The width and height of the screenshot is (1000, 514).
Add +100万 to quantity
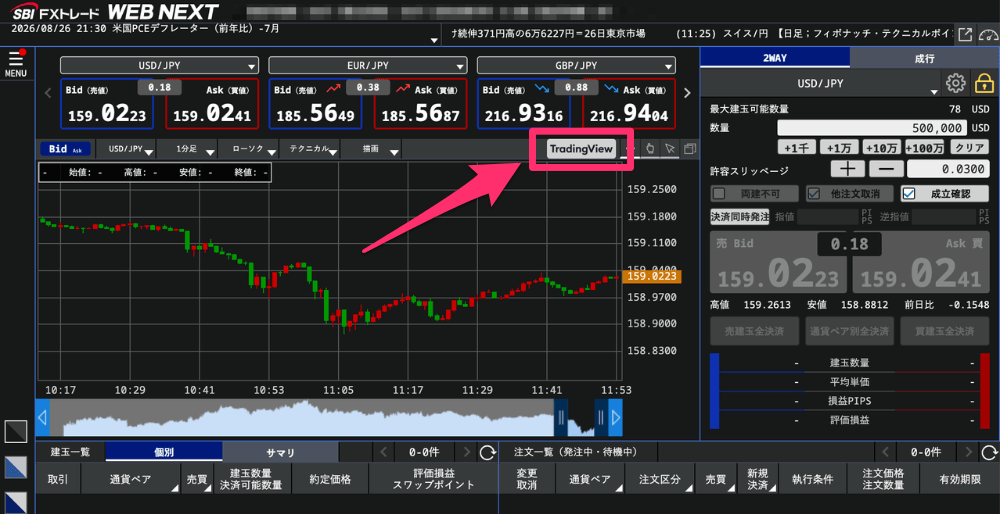tap(924, 148)
